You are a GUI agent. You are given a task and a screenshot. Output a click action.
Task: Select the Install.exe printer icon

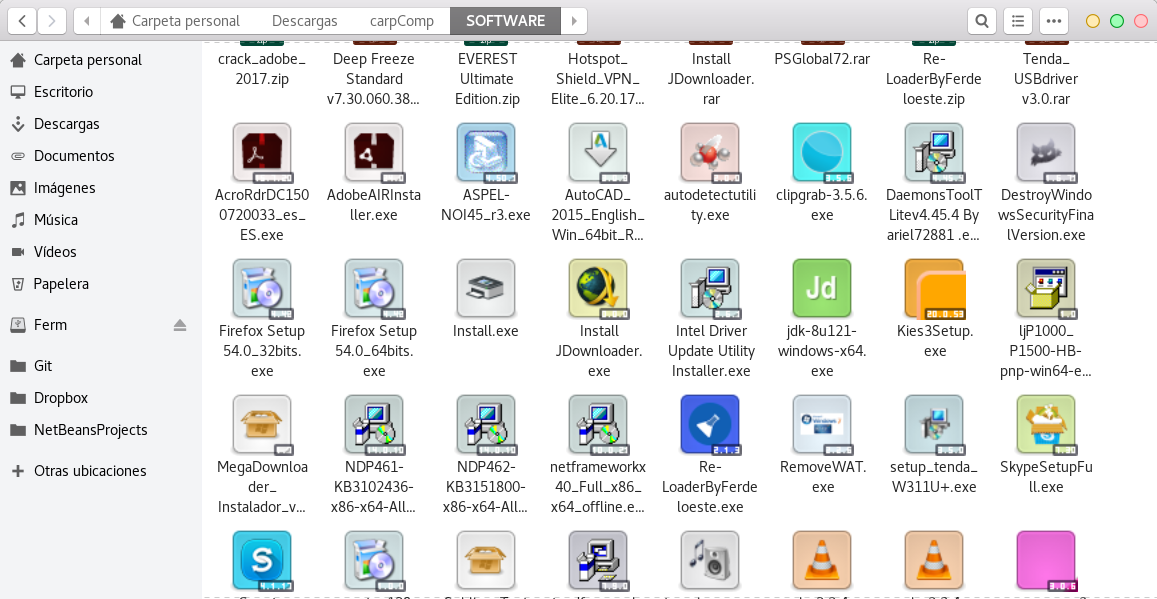click(x=486, y=288)
